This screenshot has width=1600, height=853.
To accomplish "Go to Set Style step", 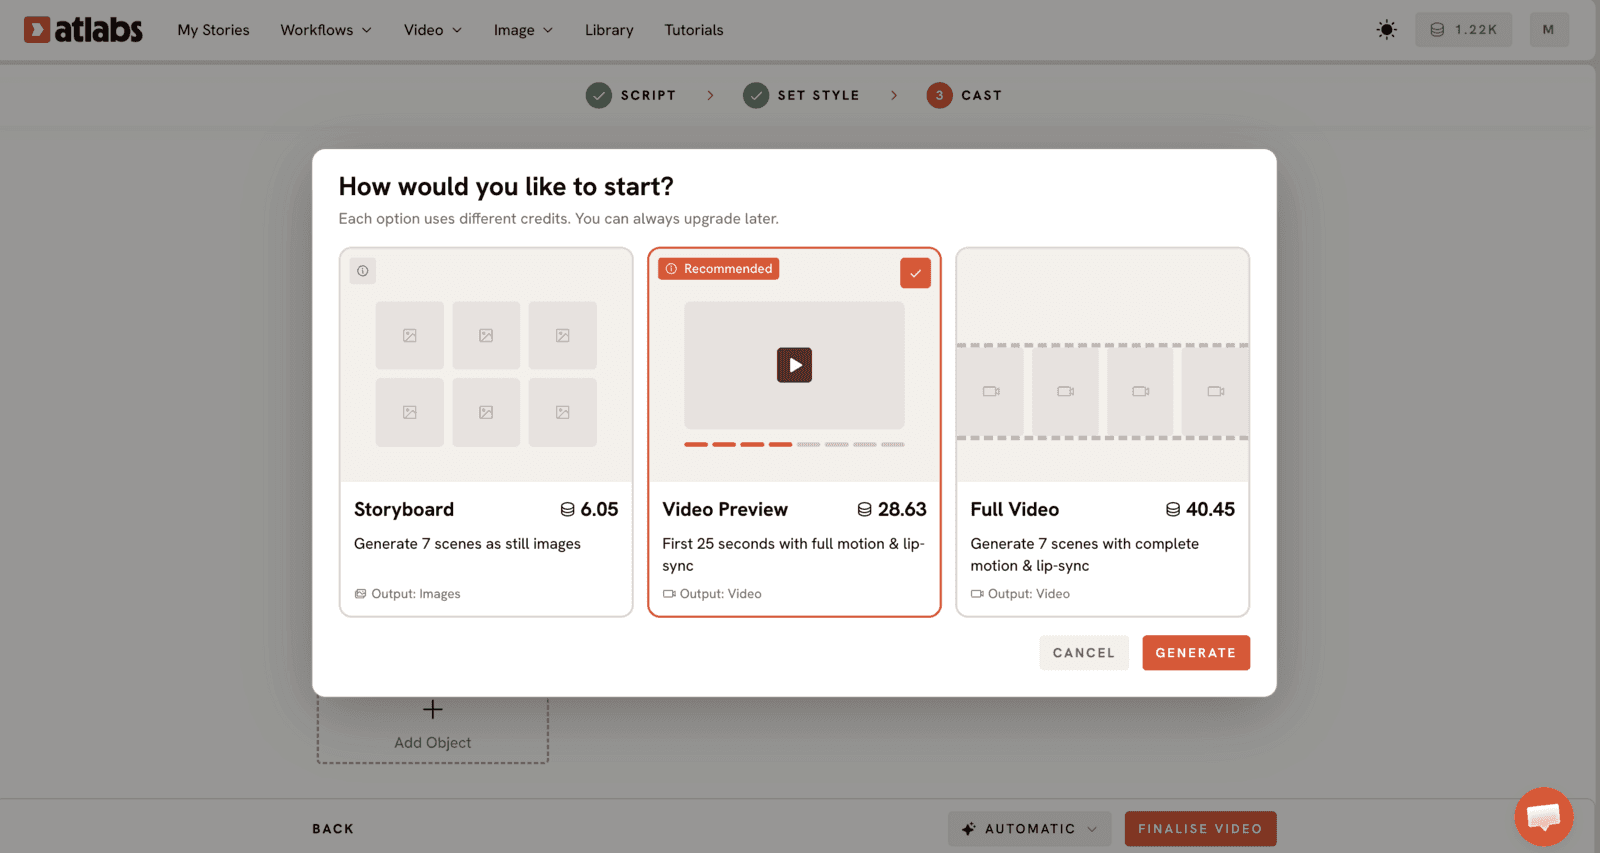I will pos(802,95).
